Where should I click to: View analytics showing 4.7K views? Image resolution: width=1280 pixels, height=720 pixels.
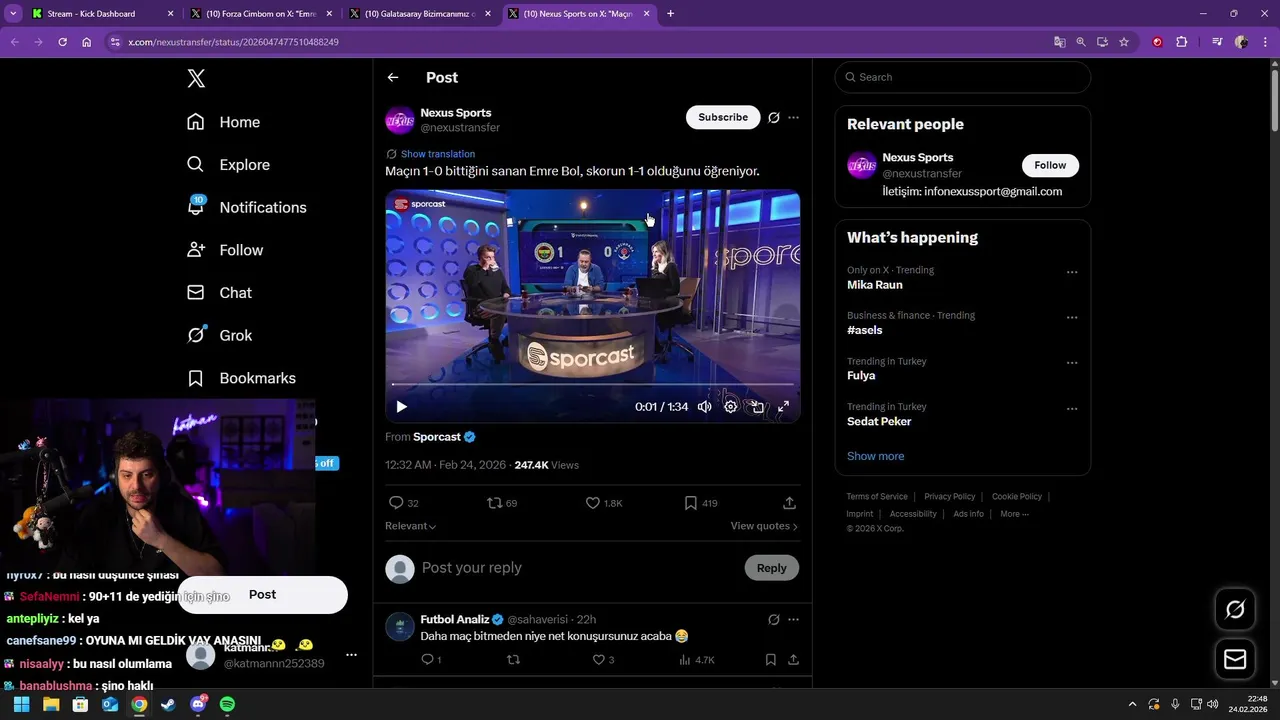(x=697, y=660)
